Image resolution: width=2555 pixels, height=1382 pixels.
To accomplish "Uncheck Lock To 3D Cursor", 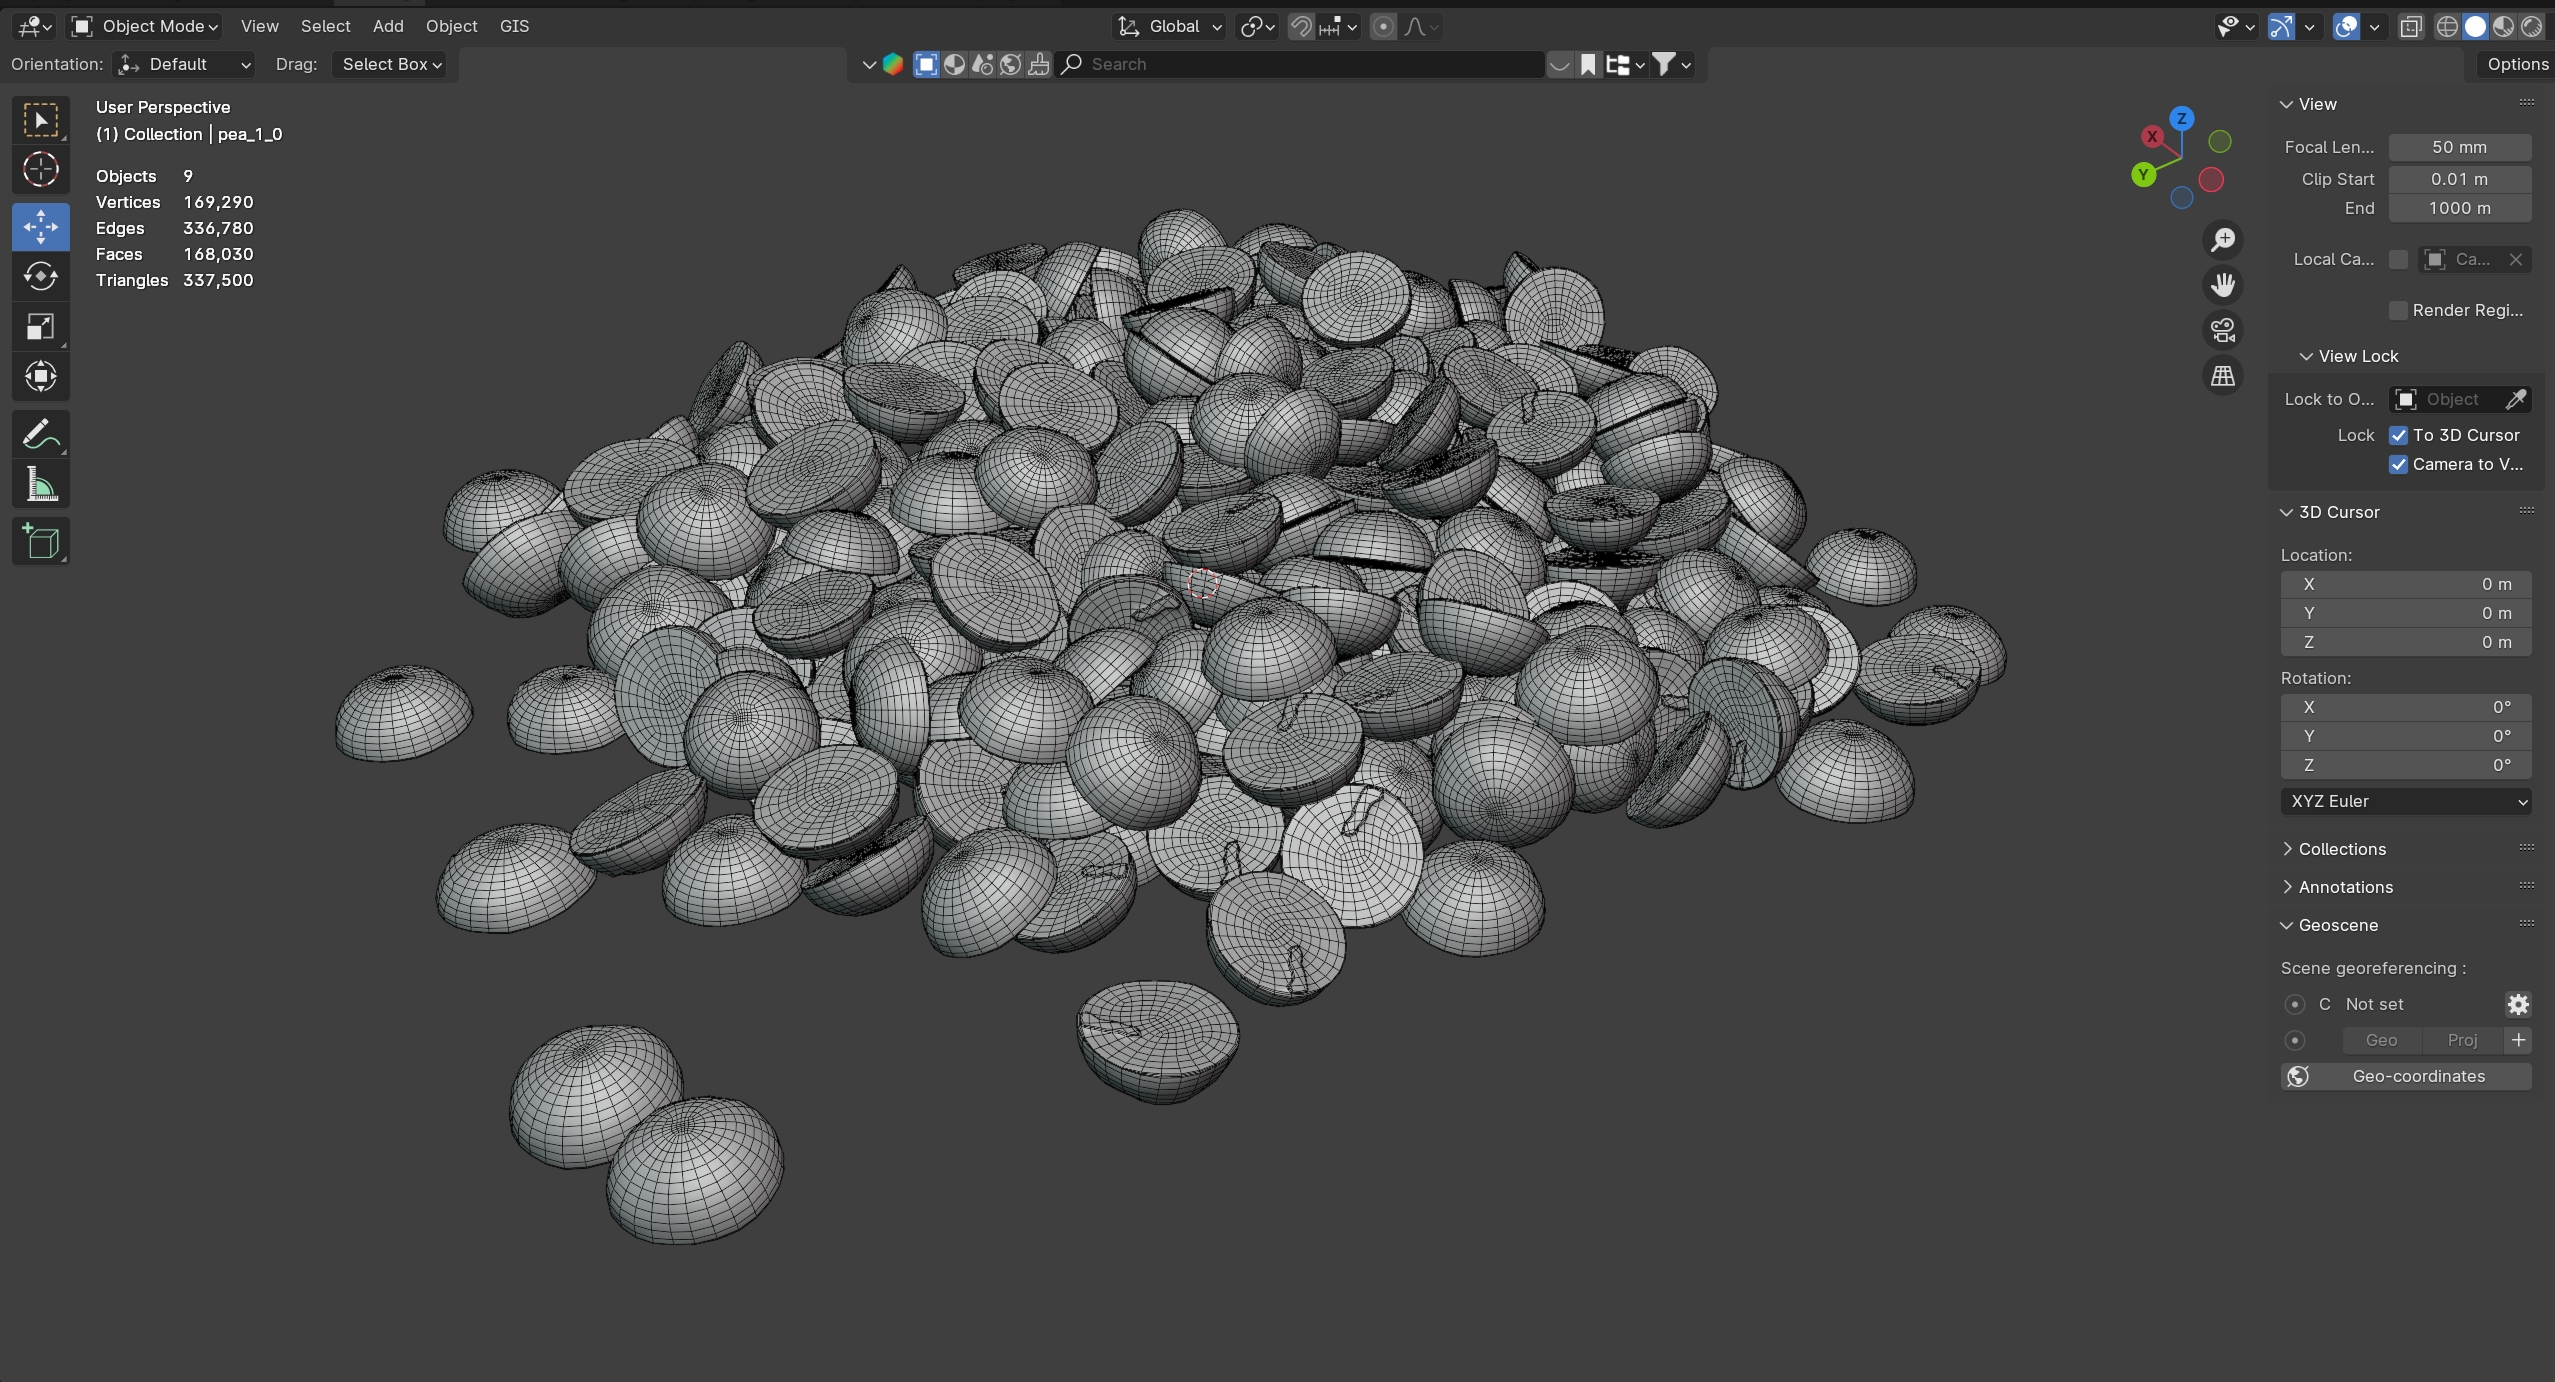I will click(2398, 435).
